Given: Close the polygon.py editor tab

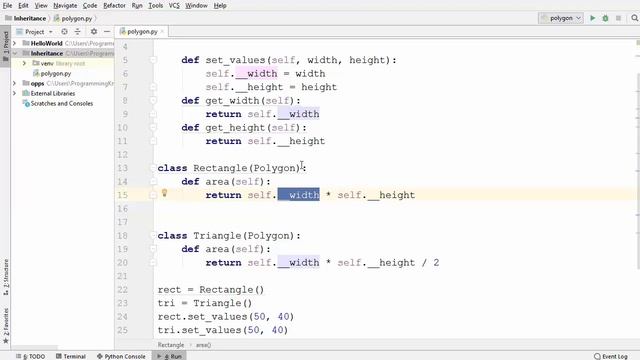Looking at the screenshot, I should [x=162, y=31].
